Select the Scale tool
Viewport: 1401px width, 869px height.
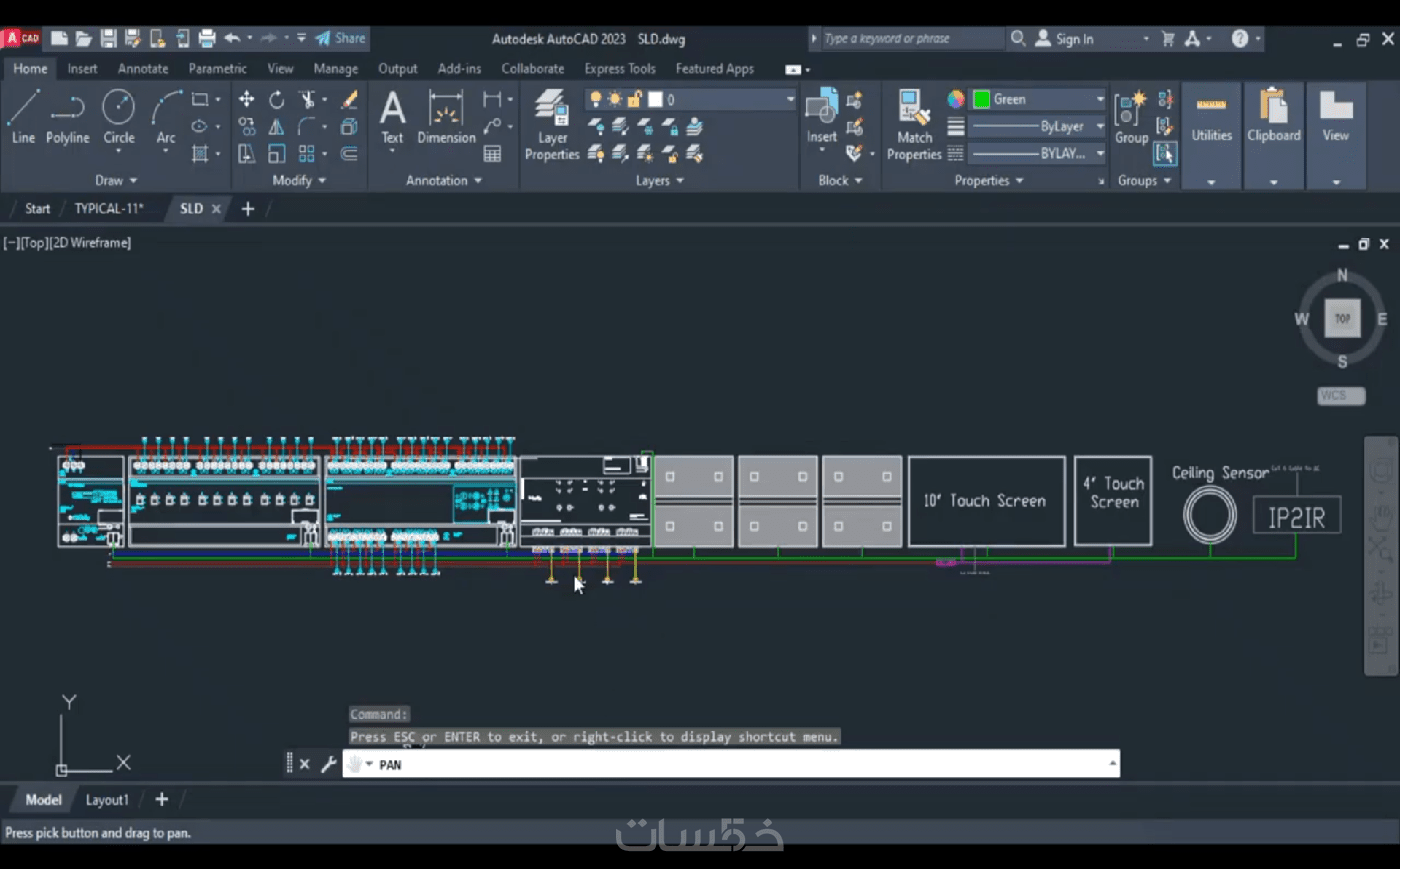277,153
